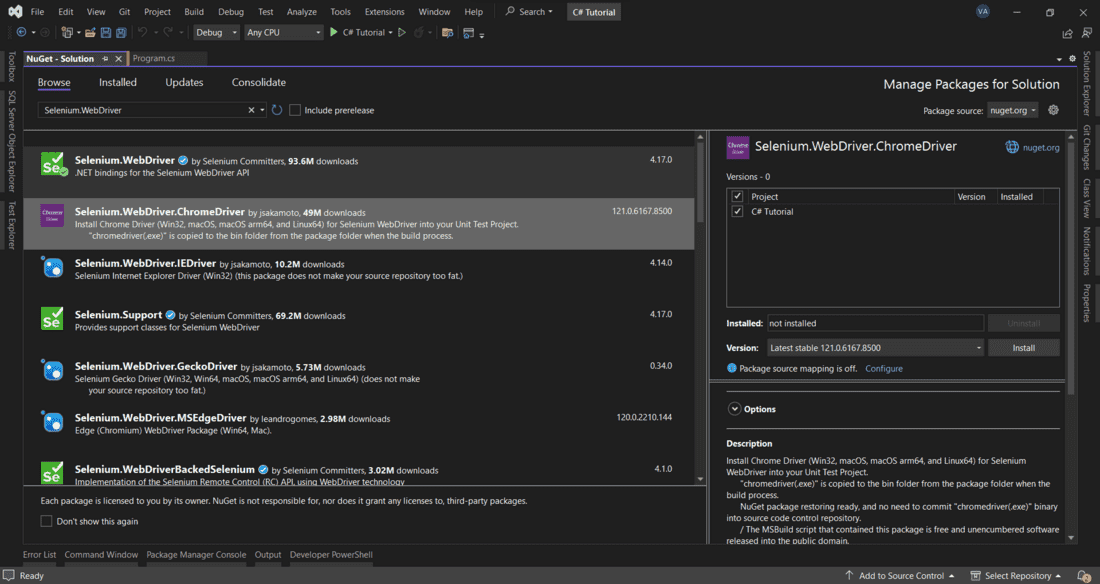The width and height of the screenshot is (1100, 584).
Task: Open the Build menu
Action: point(194,12)
